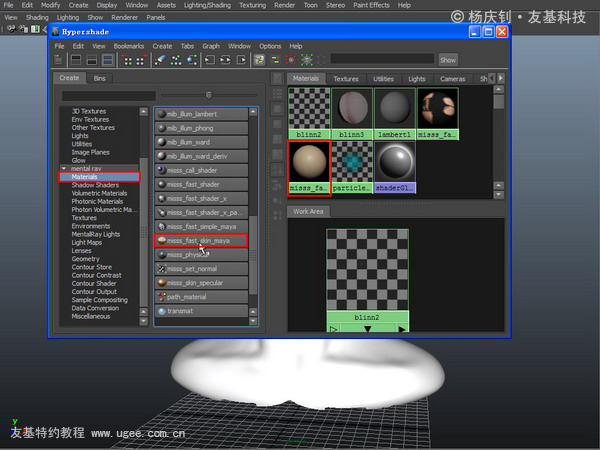This screenshot has height=450, width=600.
Task: Create mib_illum_phong material
Action: point(201,128)
